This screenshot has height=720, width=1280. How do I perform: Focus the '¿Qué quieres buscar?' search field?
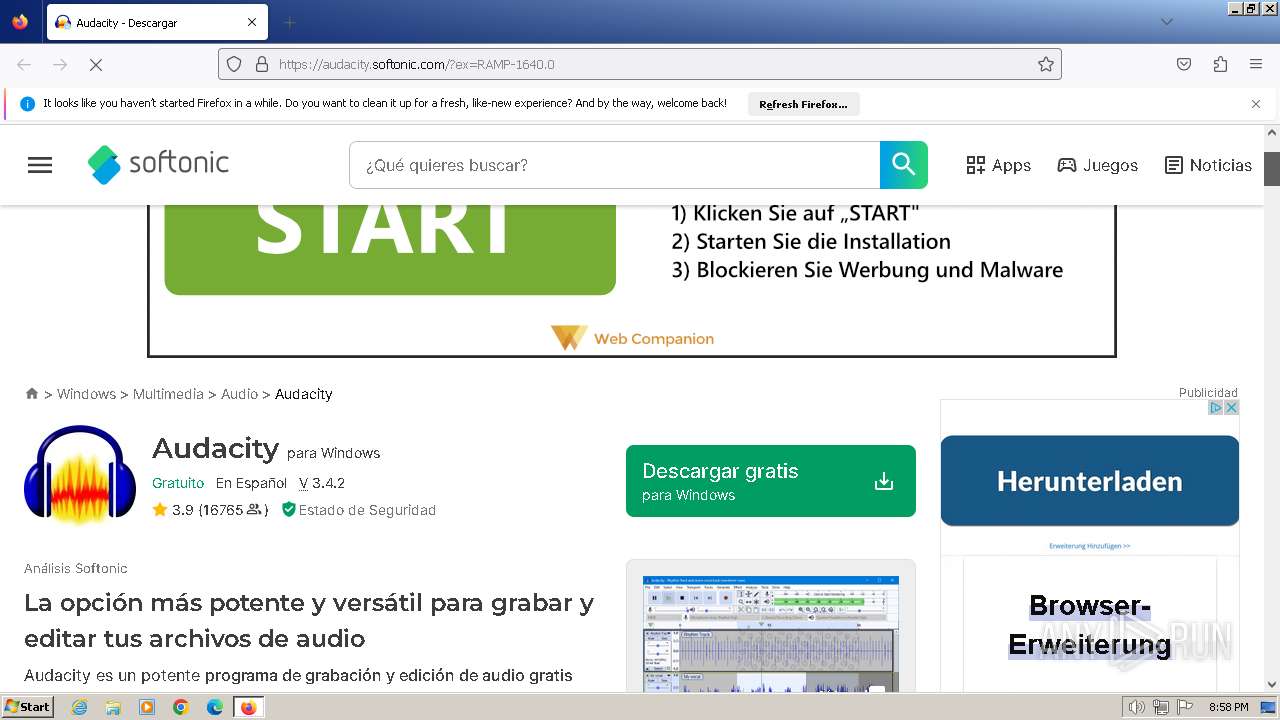point(614,165)
